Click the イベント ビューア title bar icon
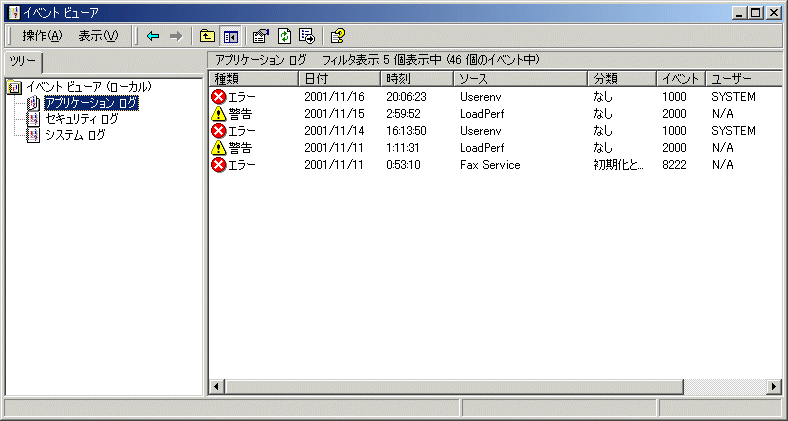 click(14, 12)
